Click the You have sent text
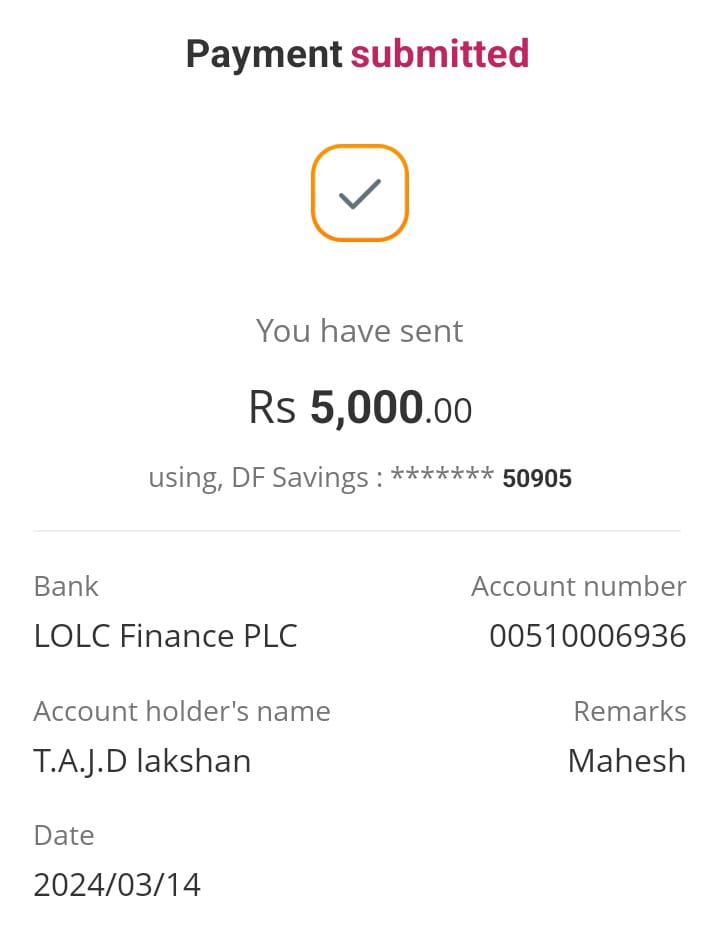Screen dimensions: 720x948 (x=359, y=331)
